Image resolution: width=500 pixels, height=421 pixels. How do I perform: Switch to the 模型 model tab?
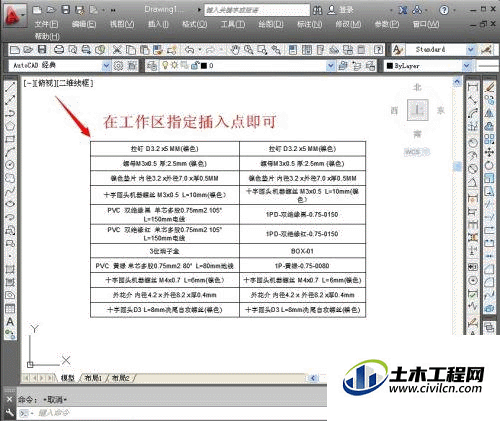[68, 378]
